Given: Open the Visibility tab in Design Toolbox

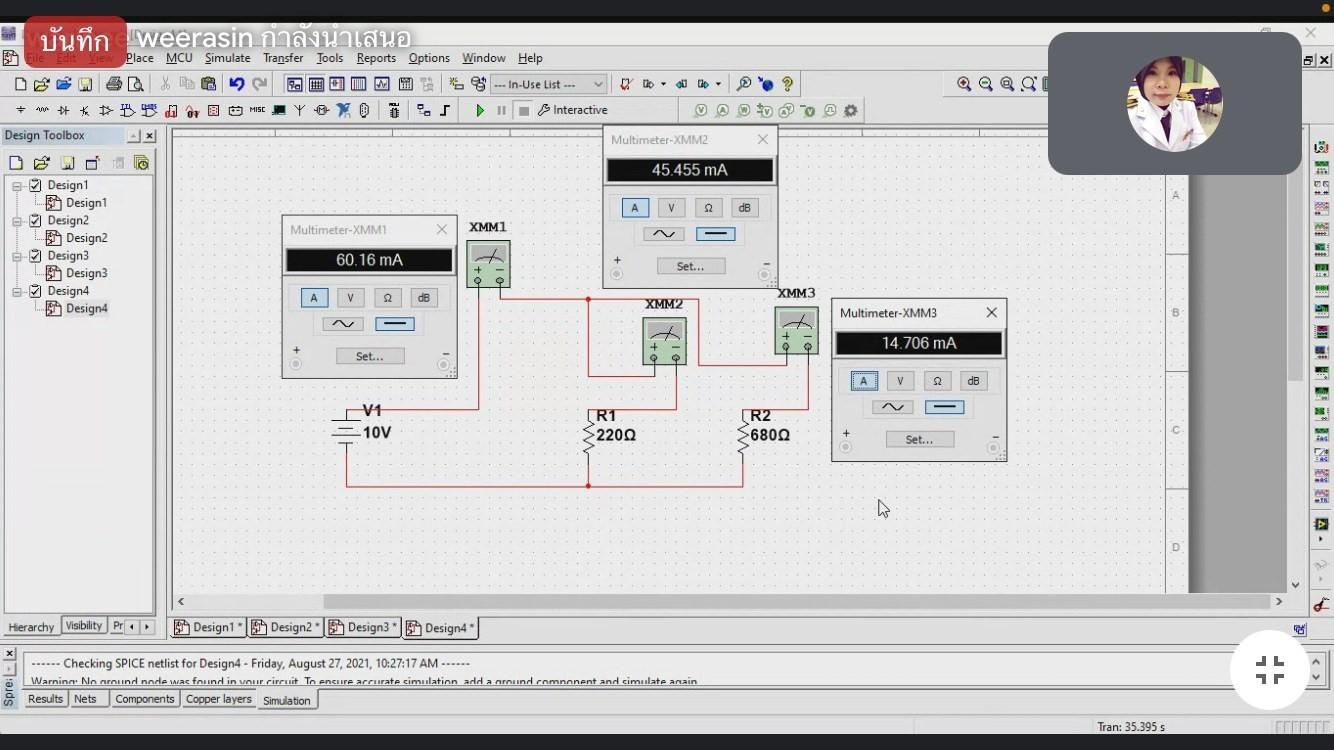Looking at the screenshot, I should tap(84, 626).
